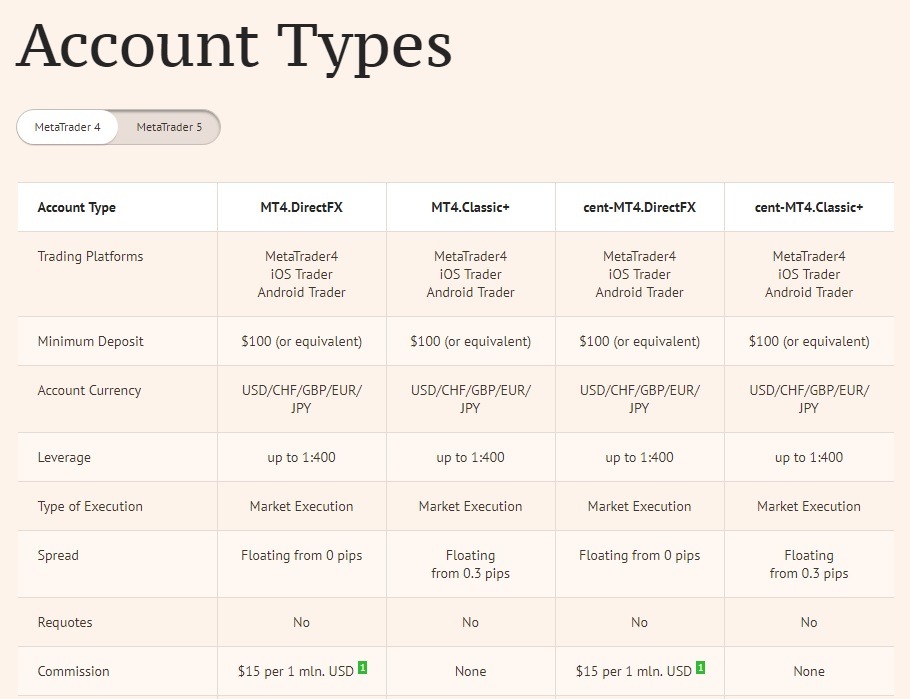This screenshot has height=699, width=910.
Task: Click Commission text for cent-MT4.DirectFX
Action: click(x=634, y=672)
